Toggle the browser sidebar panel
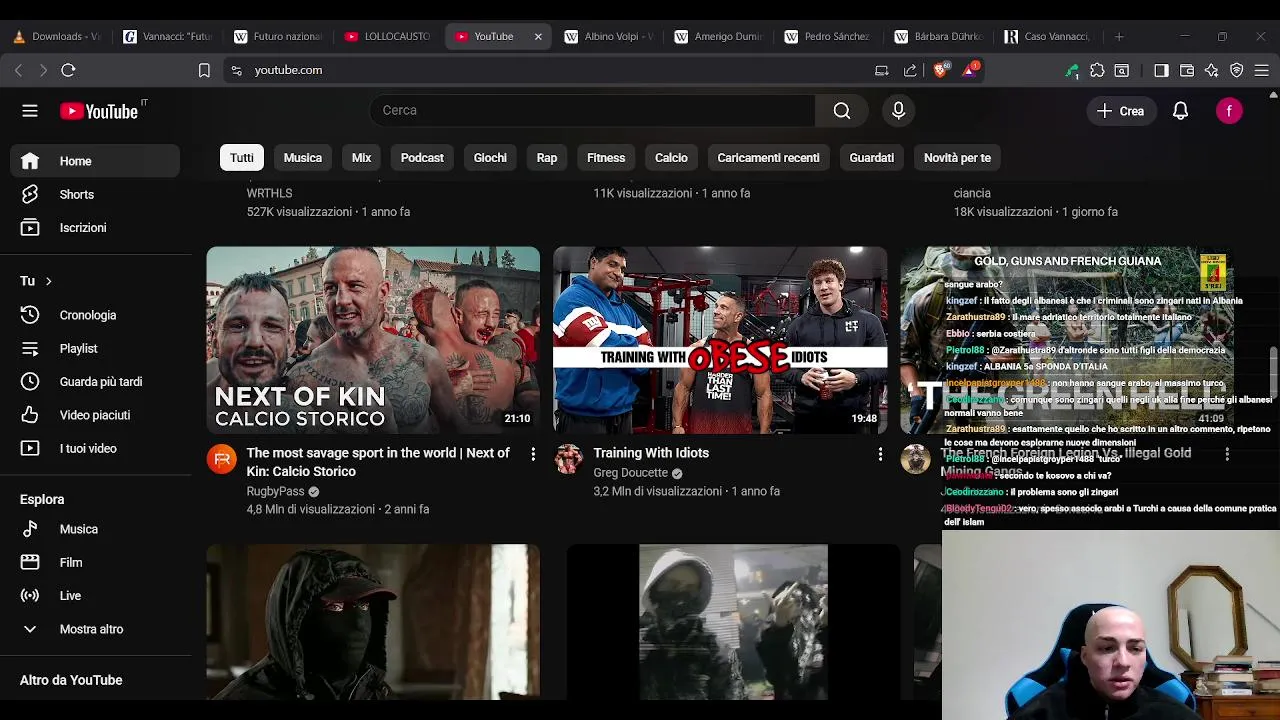The width and height of the screenshot is (1280, 720). coord(1161,70)
